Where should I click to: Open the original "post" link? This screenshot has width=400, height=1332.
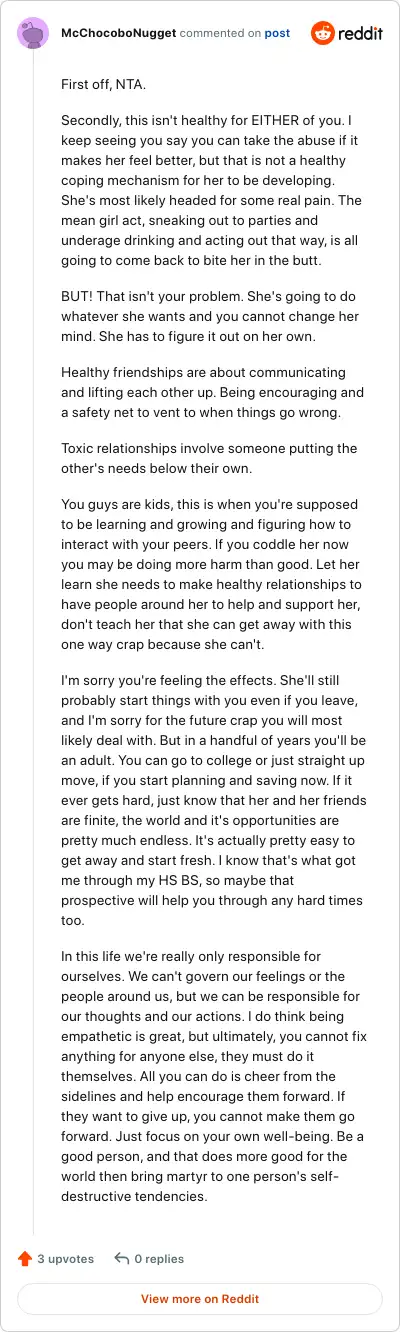277,33
